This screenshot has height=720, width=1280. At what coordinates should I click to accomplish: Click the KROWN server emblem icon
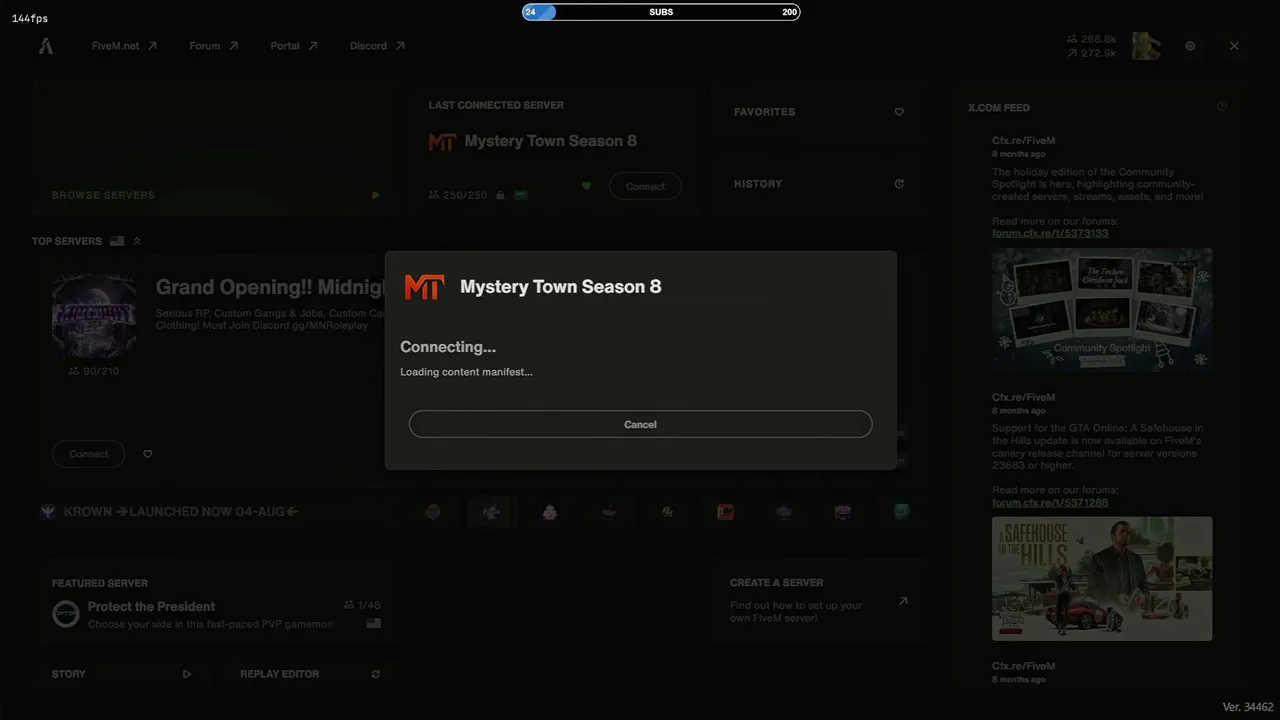[x=48, y=512]
